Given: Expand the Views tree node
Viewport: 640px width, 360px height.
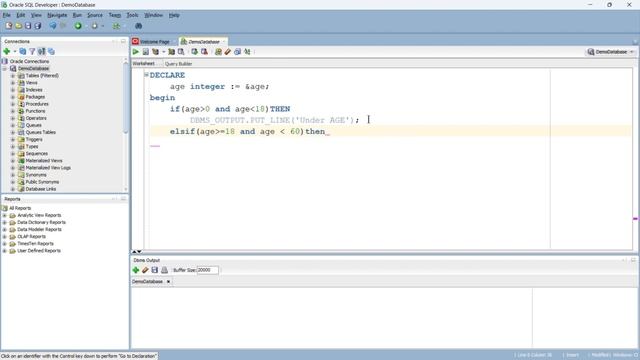Looking at the screenshot, I should pyautogui.click(x=13, y=83).
